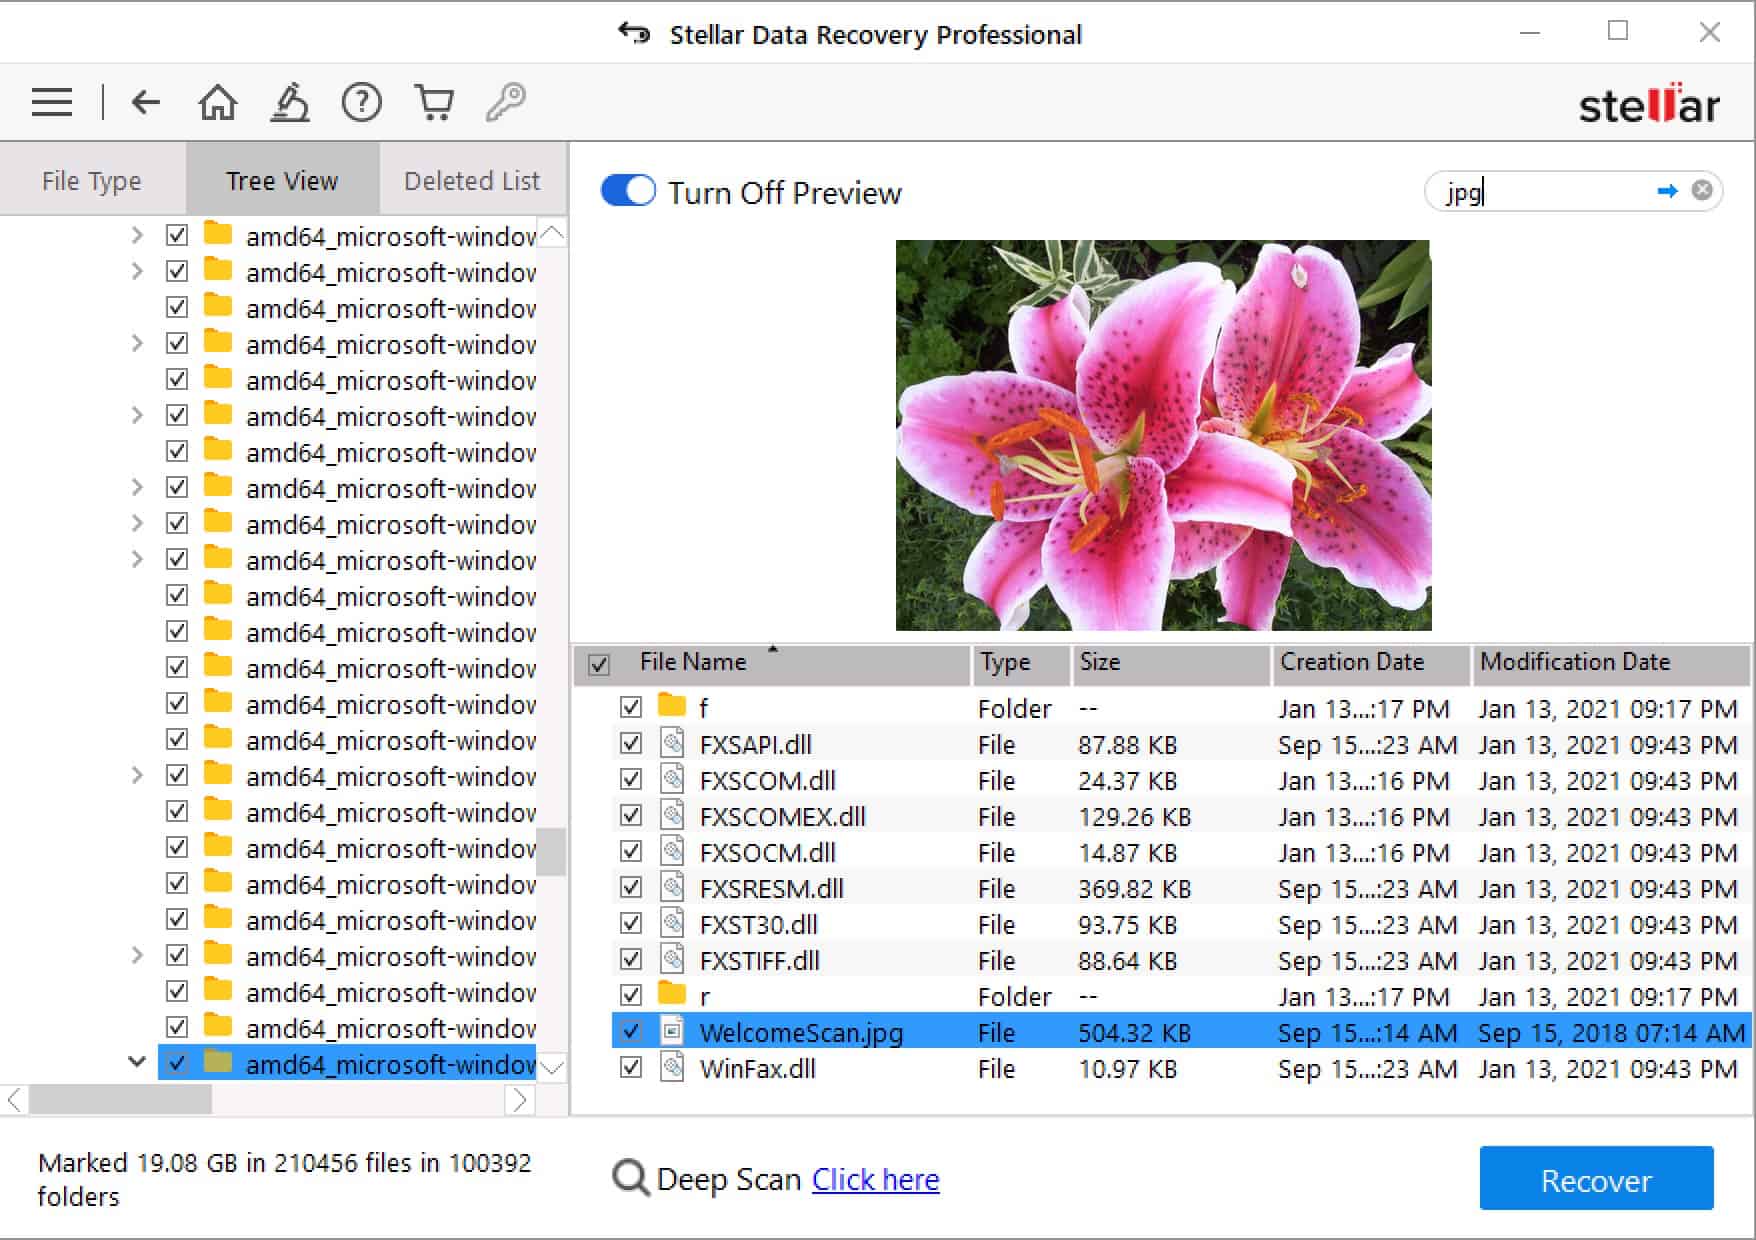Click the microscope scan tool icon

click(290, 102)
